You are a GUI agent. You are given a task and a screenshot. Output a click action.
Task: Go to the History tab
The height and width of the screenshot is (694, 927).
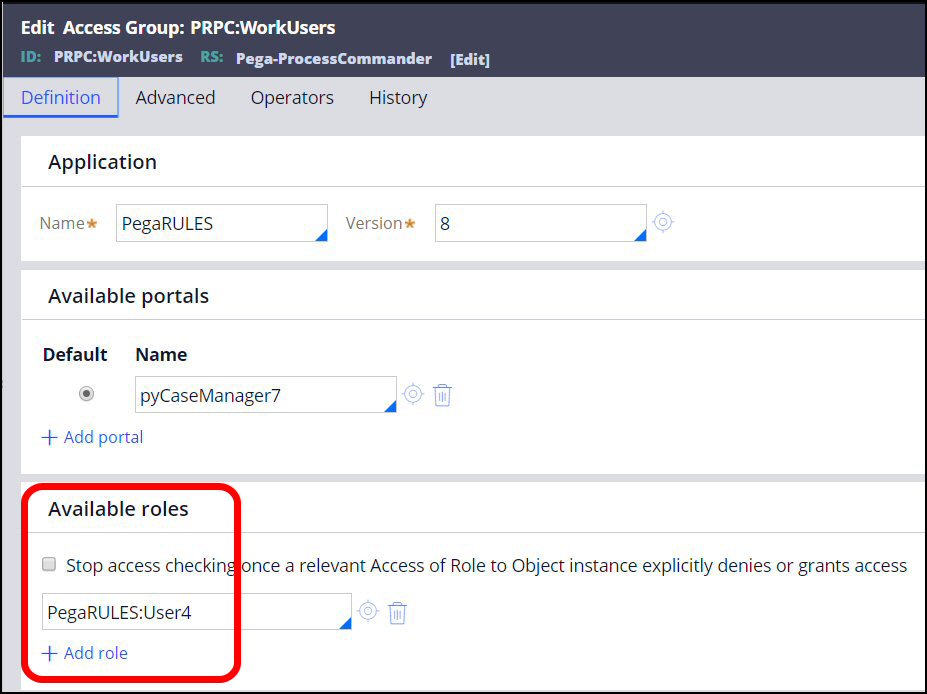[x=398, y=98]
